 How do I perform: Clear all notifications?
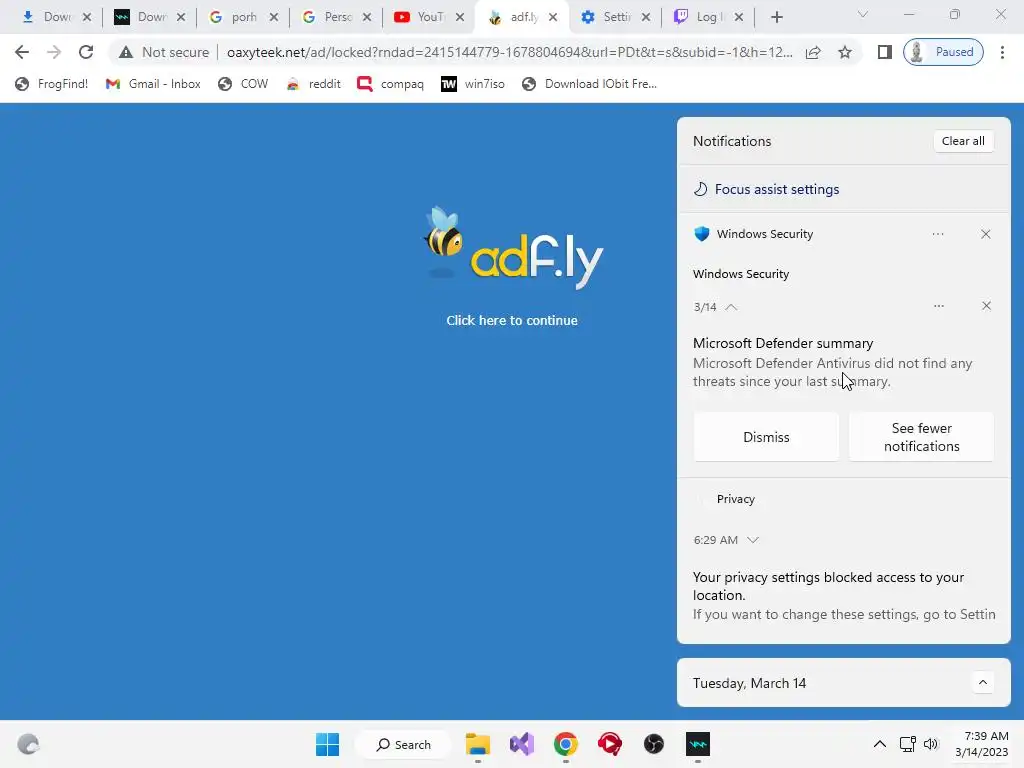(x=963, y=141)
